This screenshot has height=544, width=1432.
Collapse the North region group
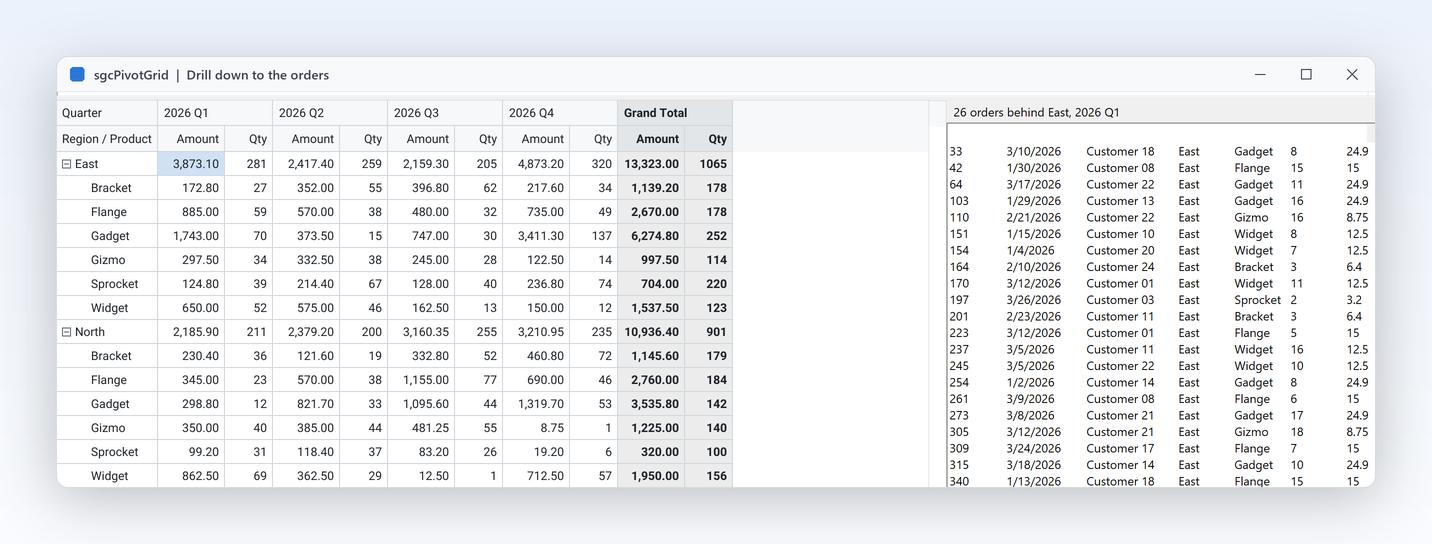(x=67, y=332)
